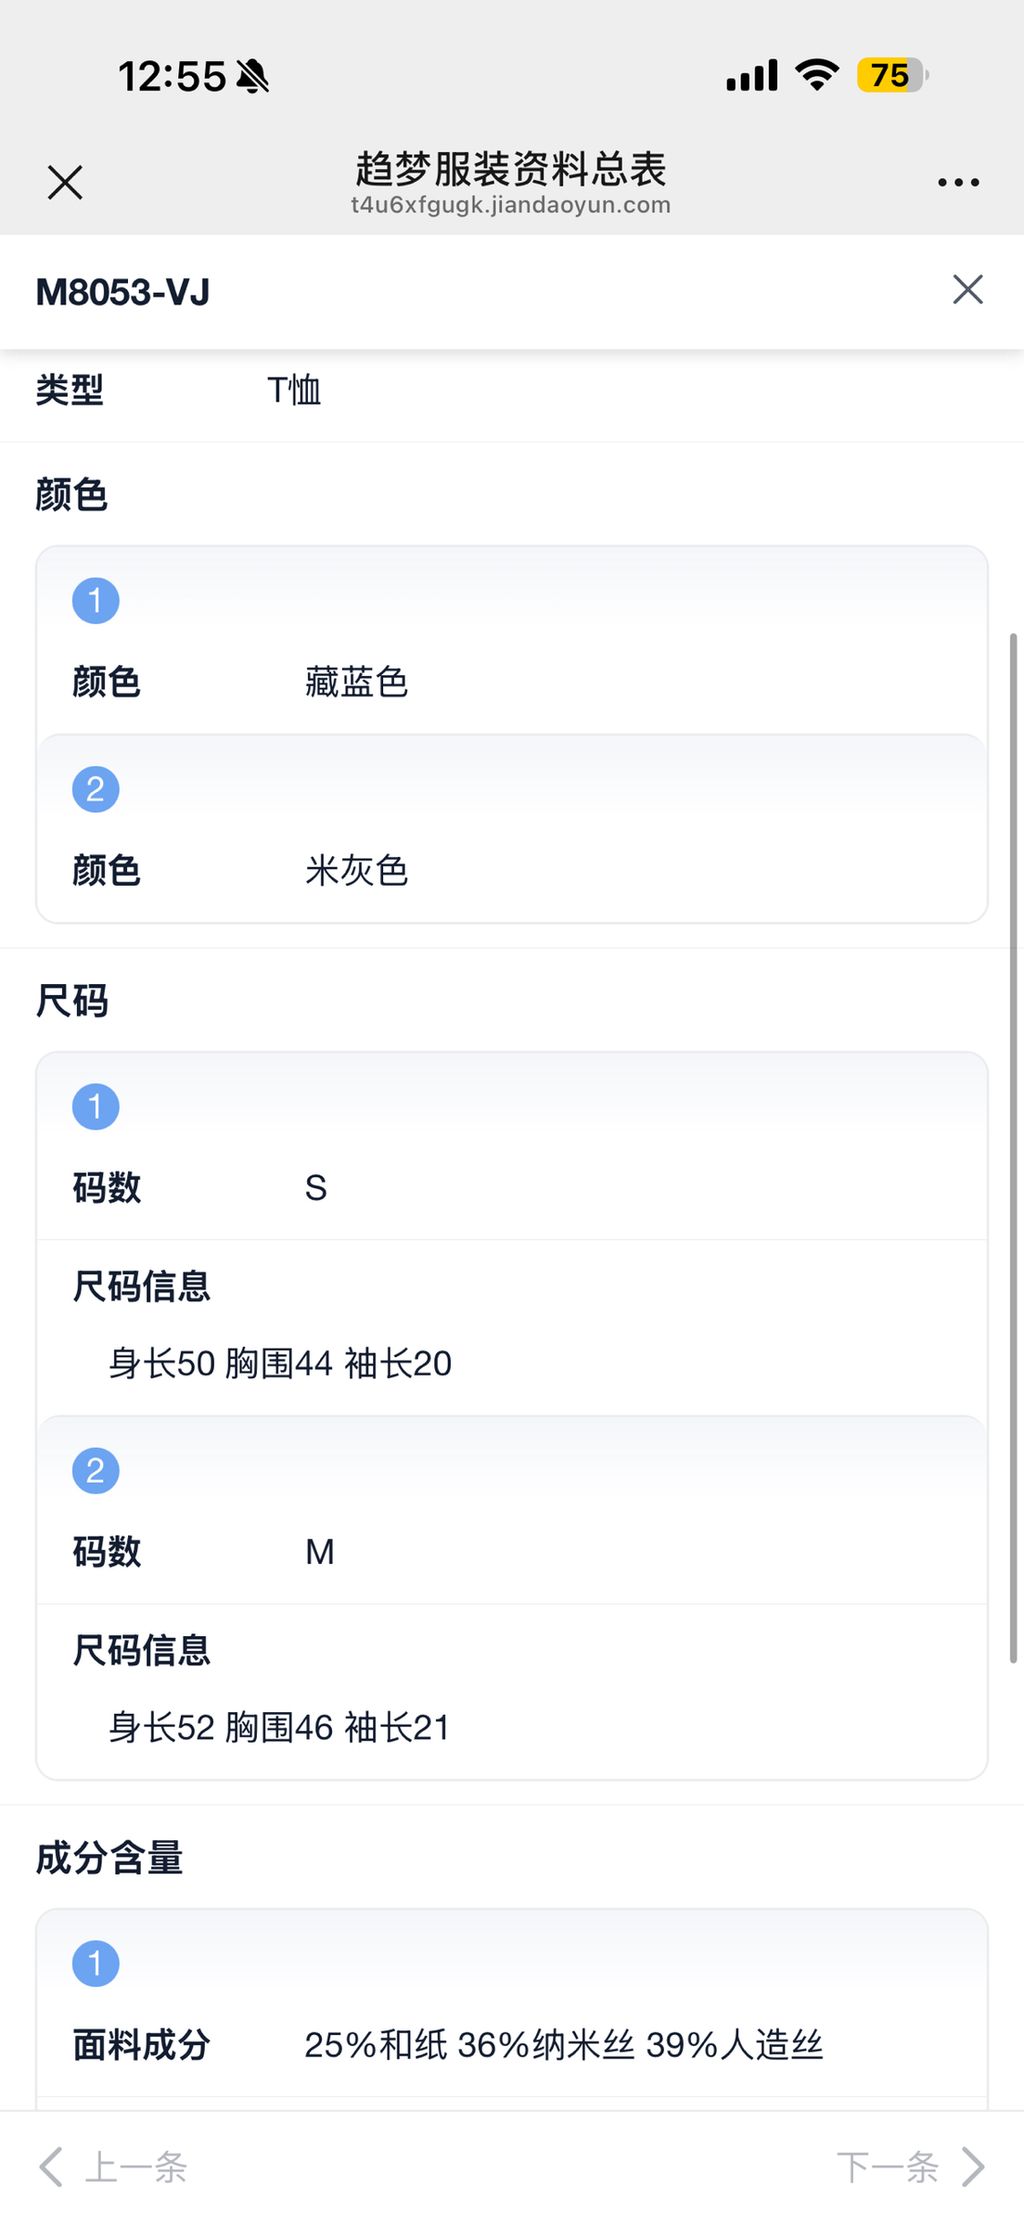Select the 米灰色 color value
Viewport: 1024px width, 2226px height.
click(356, 871)
